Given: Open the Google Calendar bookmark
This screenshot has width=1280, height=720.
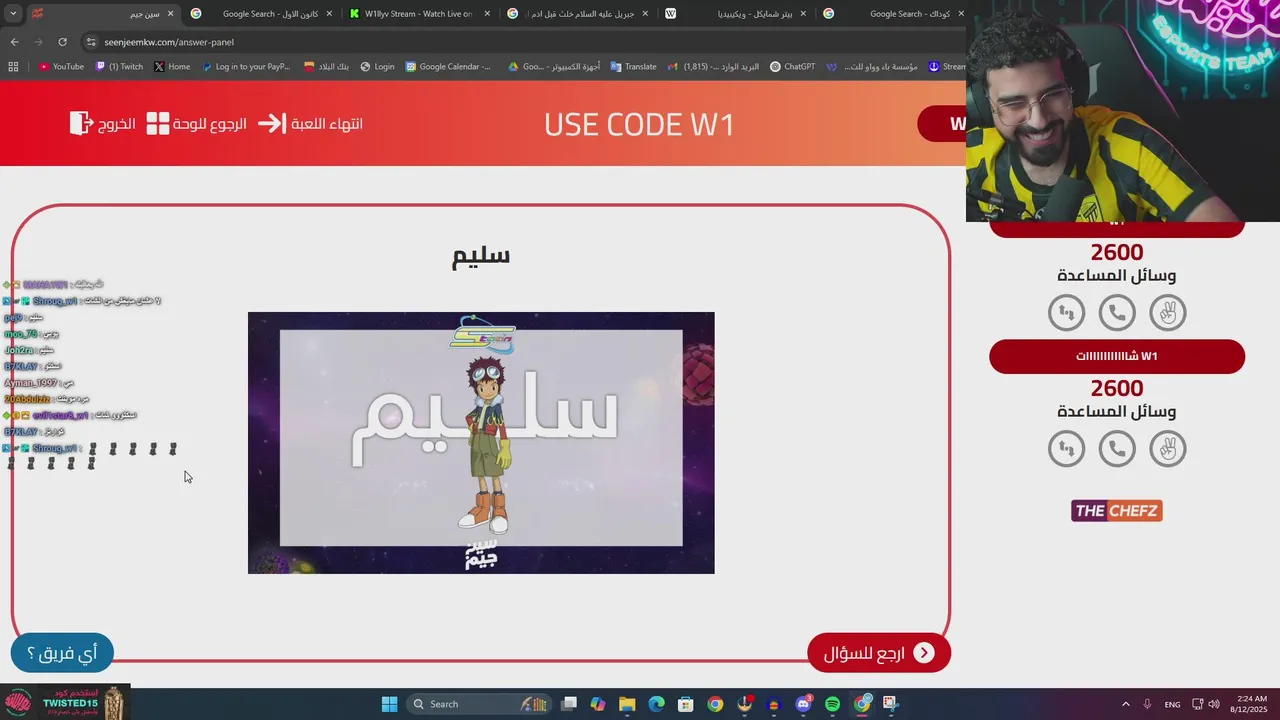Looking at the screenshot, I should 448,67.
